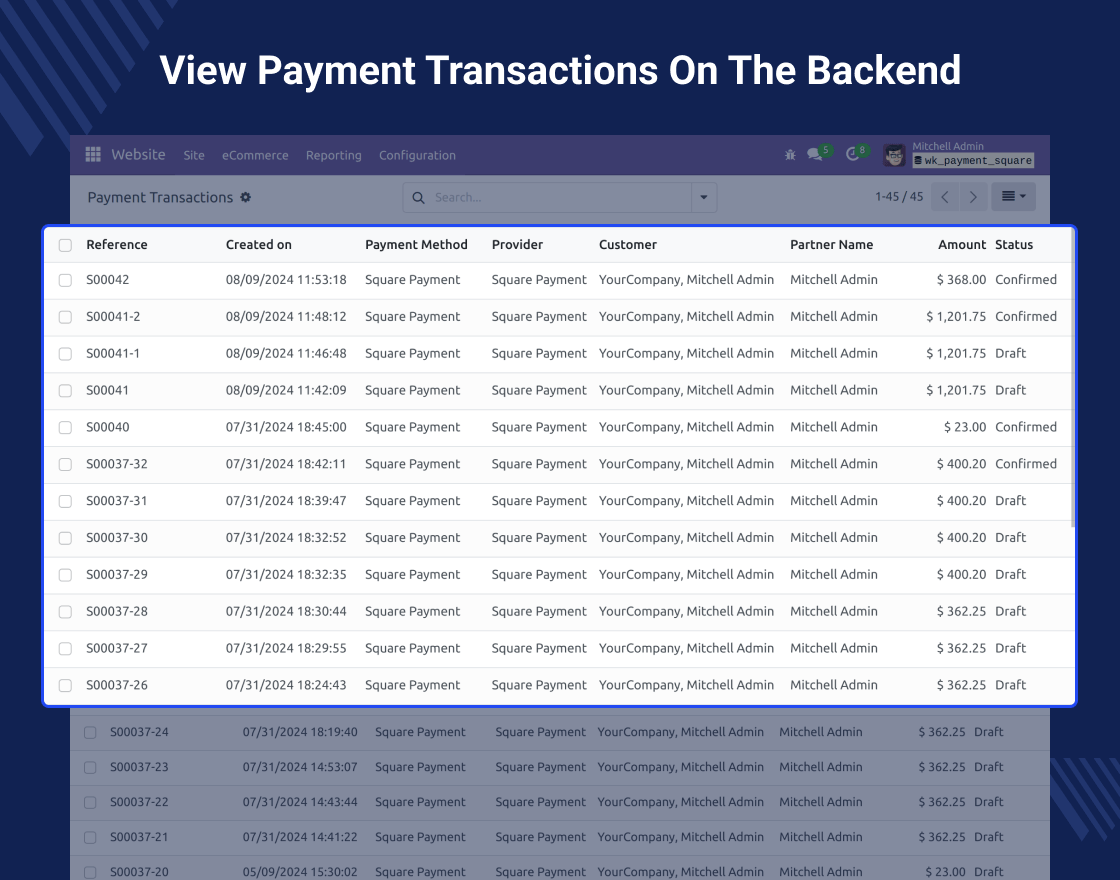Check the S00037-28 row checkbox

click(65, 611)
